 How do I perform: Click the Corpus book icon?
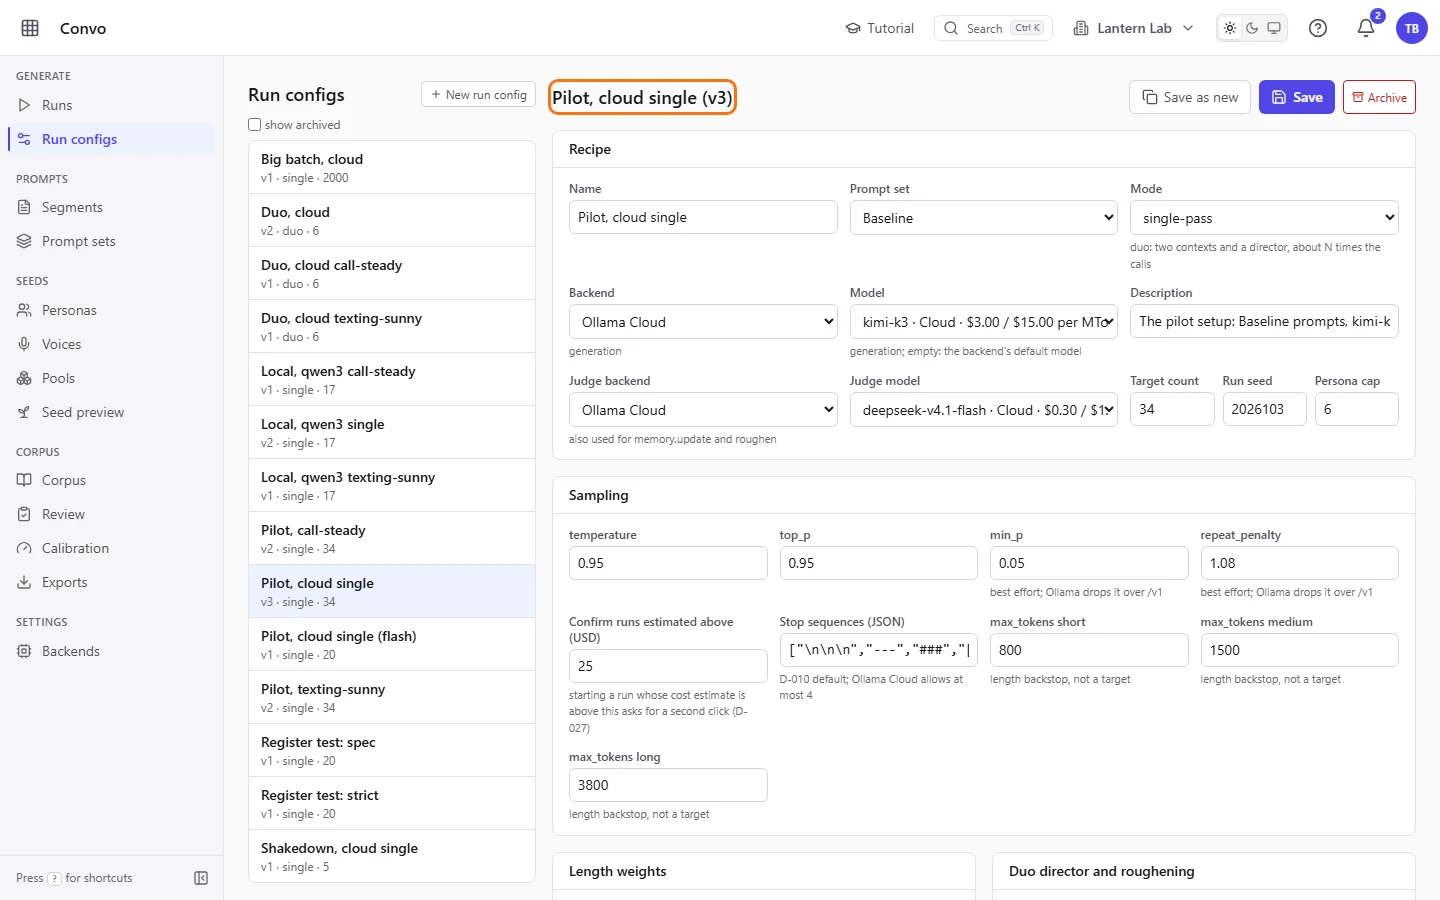pyautogui.click(x=24, y=480)
